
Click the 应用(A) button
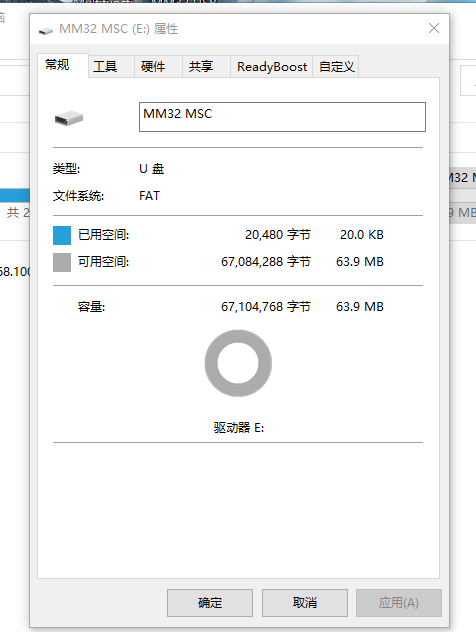399,603
